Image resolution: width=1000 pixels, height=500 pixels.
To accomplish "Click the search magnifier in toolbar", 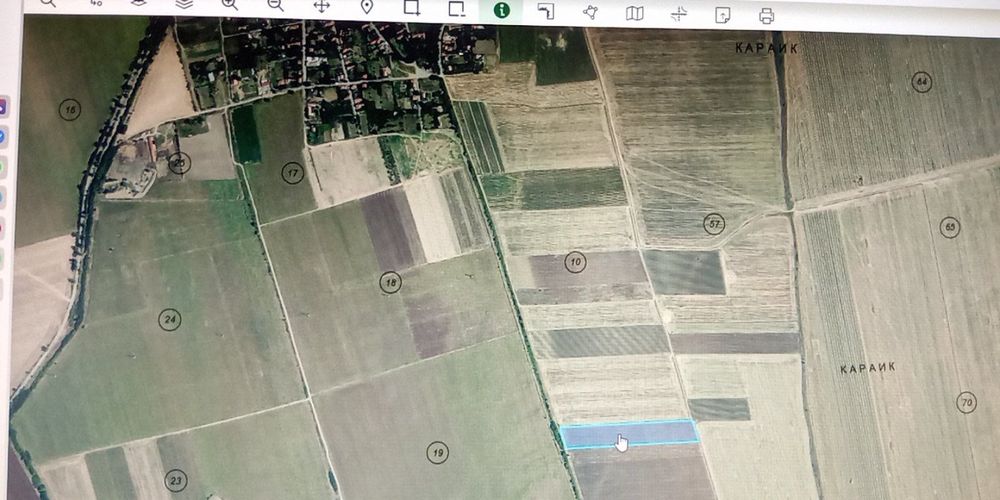I will [x=47, y=2].
